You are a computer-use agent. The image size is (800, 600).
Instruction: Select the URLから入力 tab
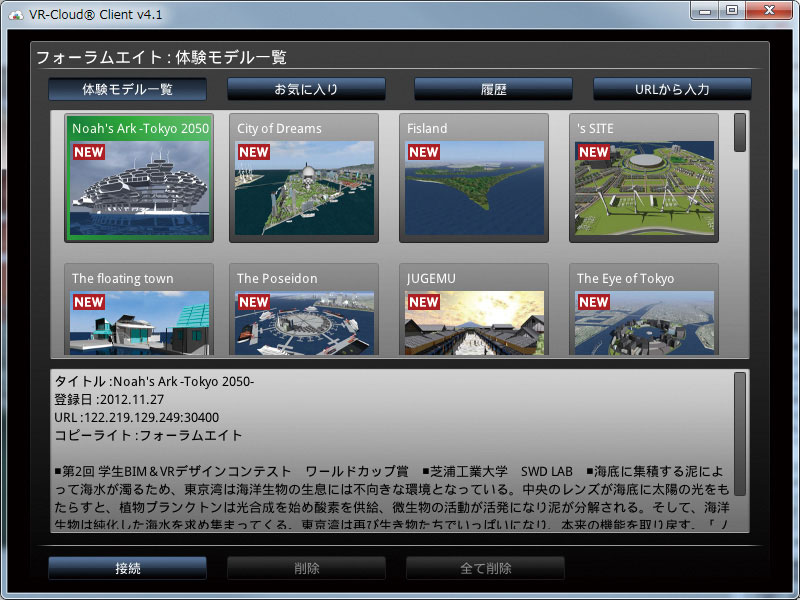[672, 89]
